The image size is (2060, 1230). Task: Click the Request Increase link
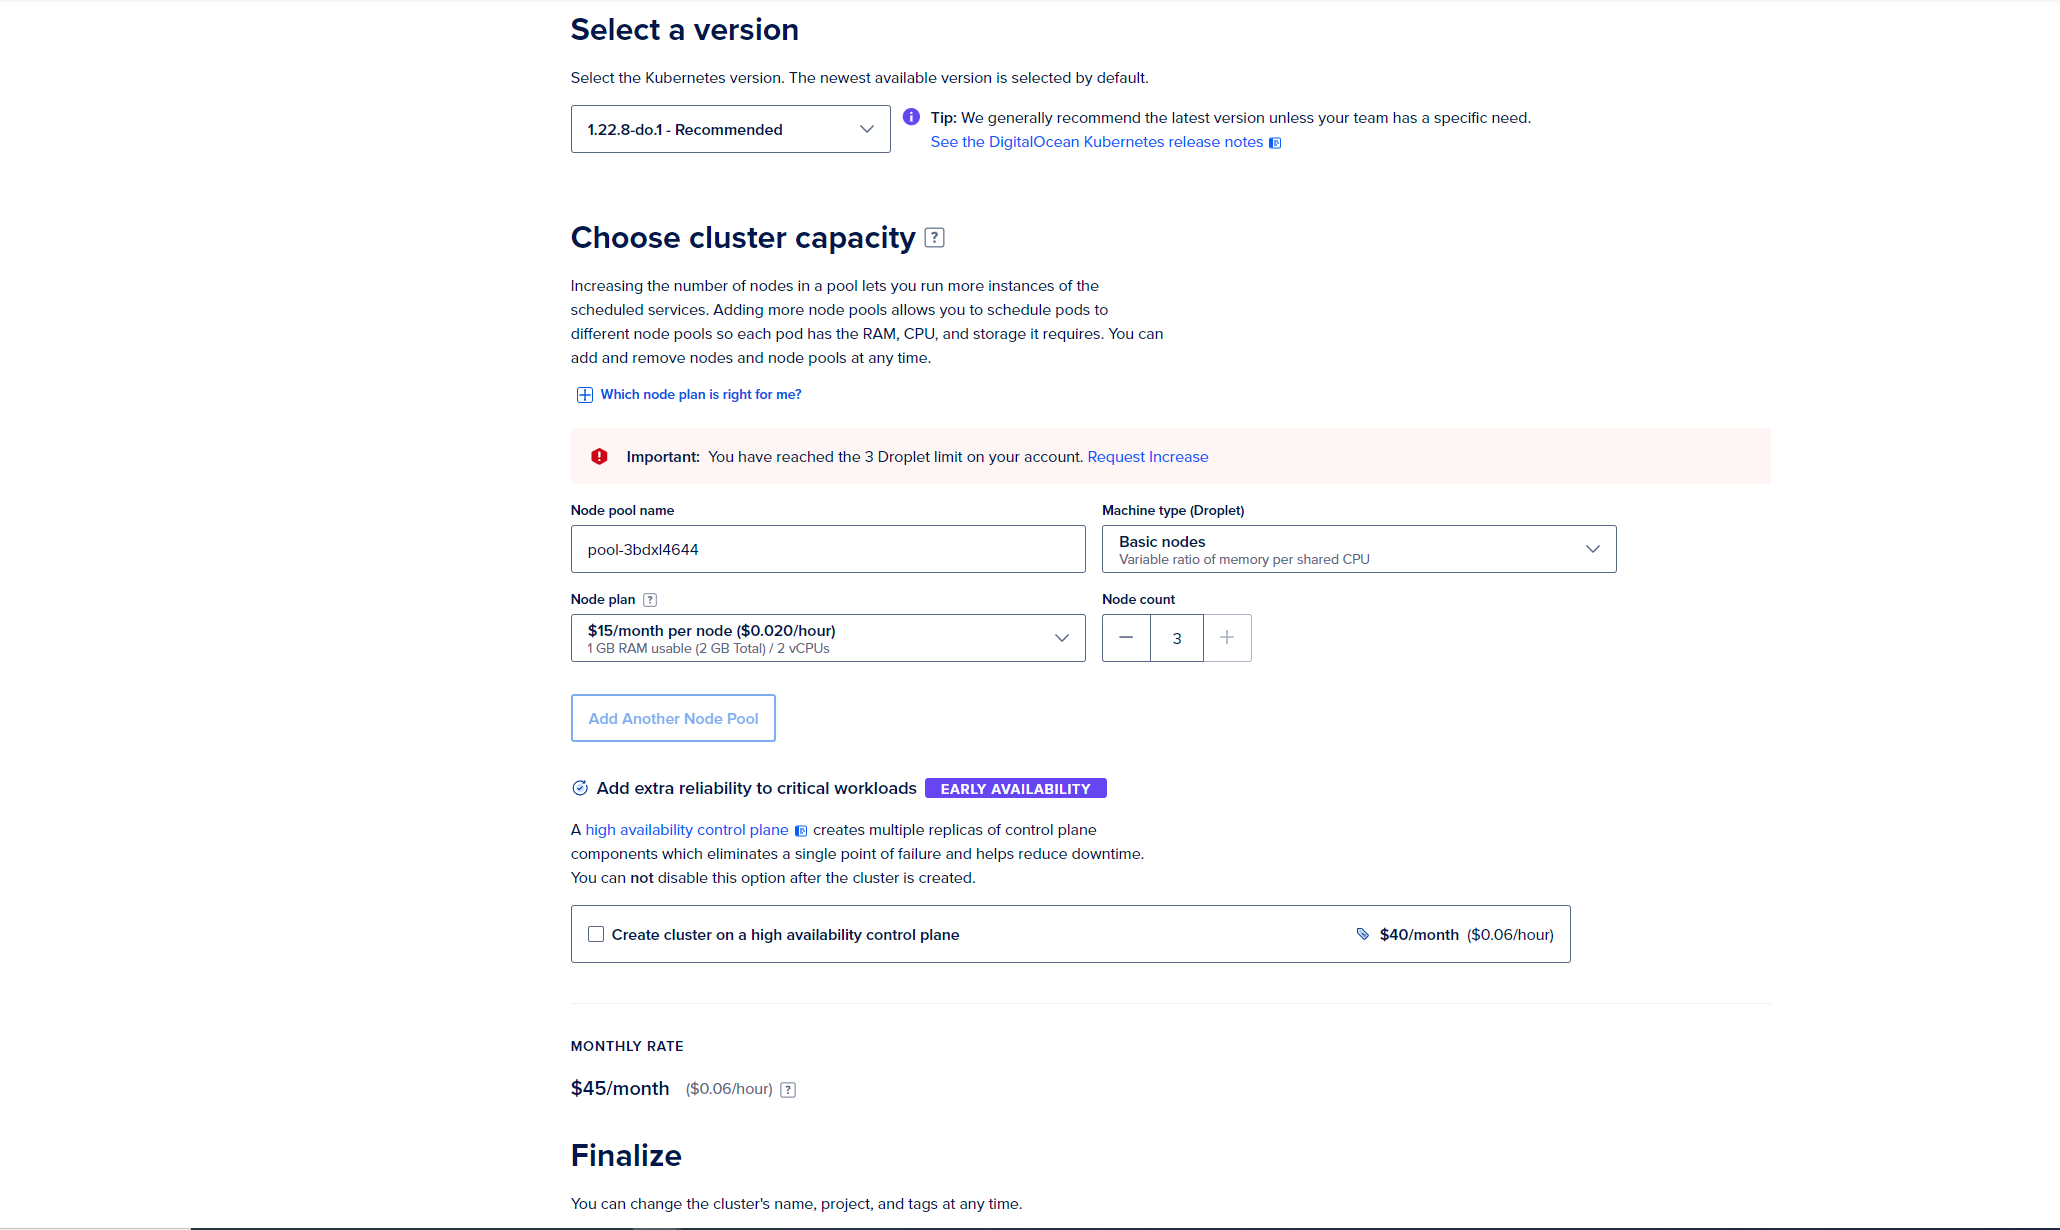pos(1147,457)
